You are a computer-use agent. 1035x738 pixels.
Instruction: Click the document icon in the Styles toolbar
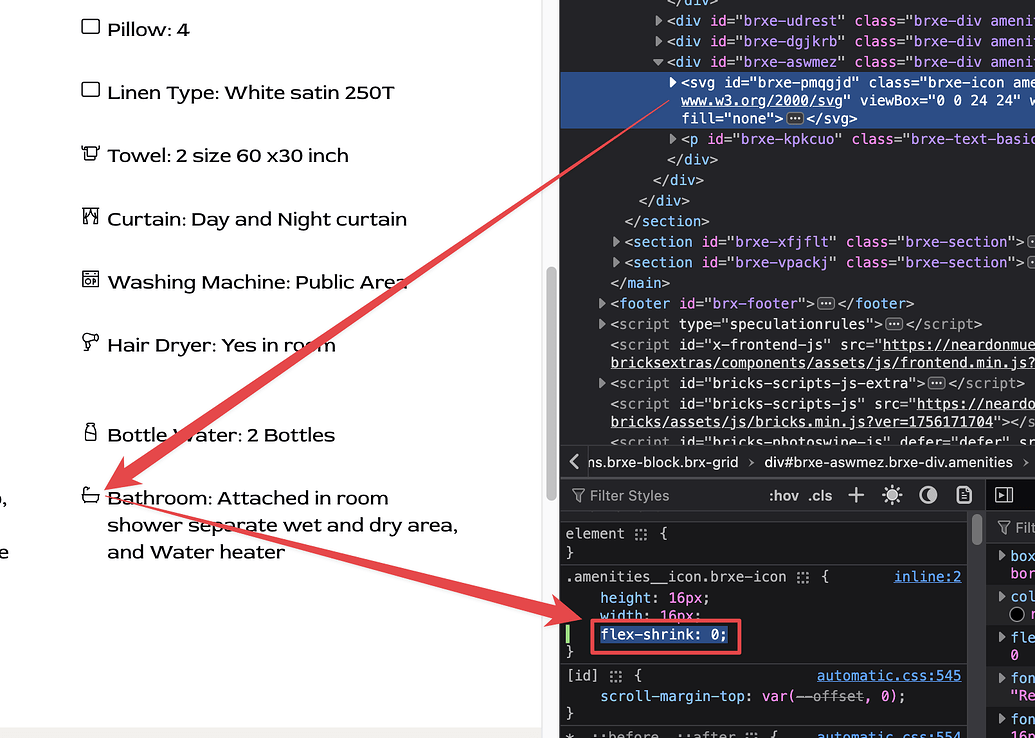click(x=962, y=494)
